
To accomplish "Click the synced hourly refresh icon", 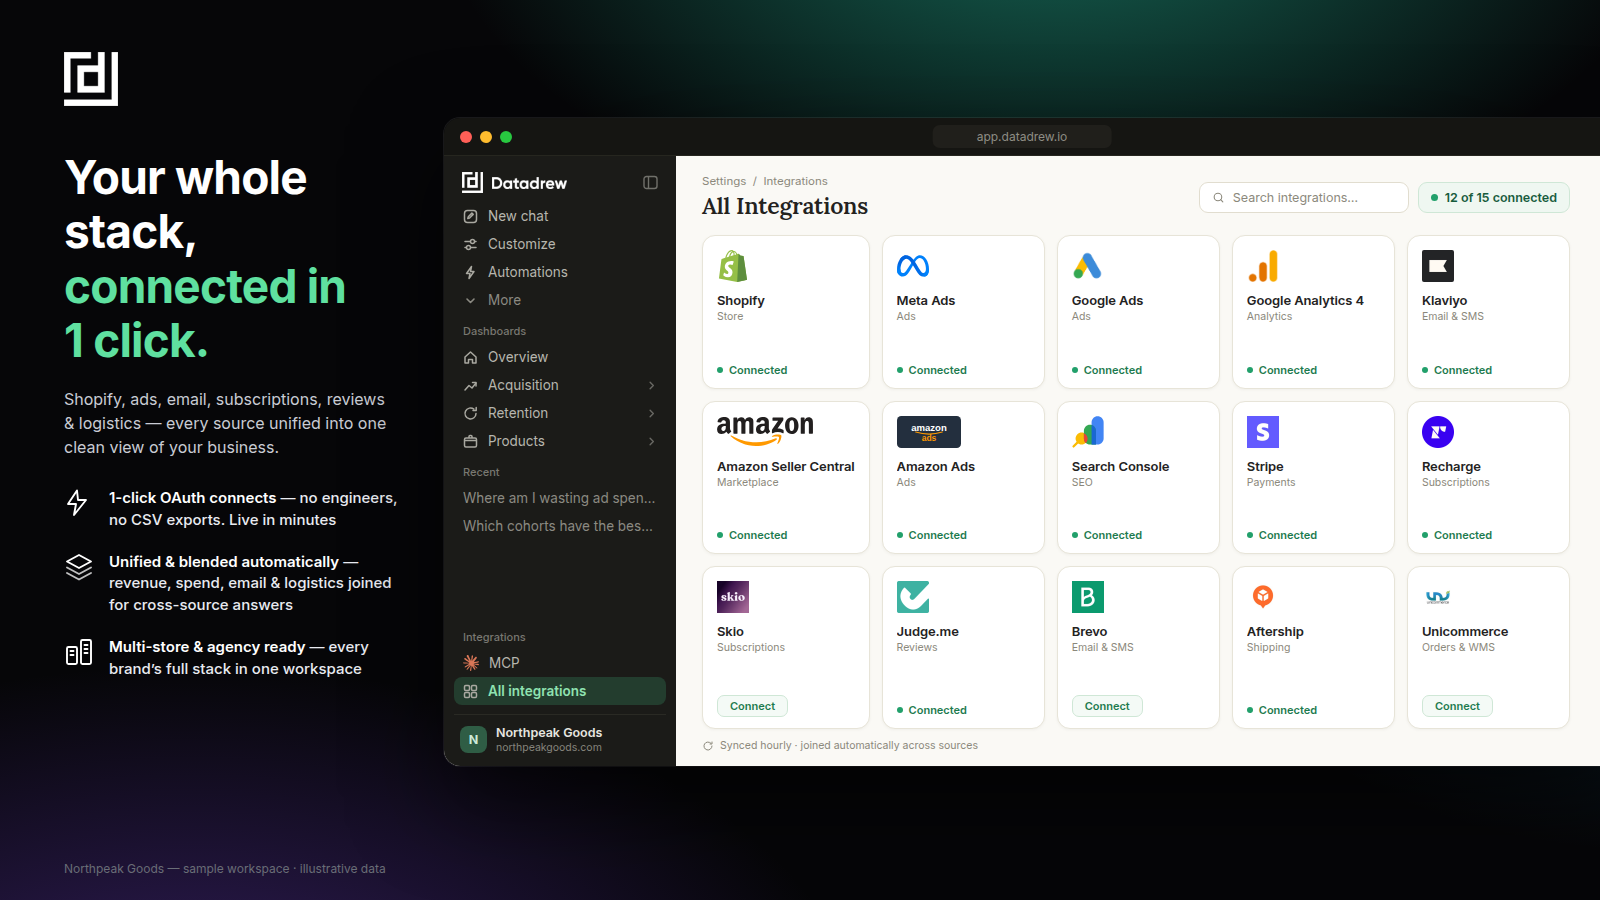I will click(x=708, y=746).
